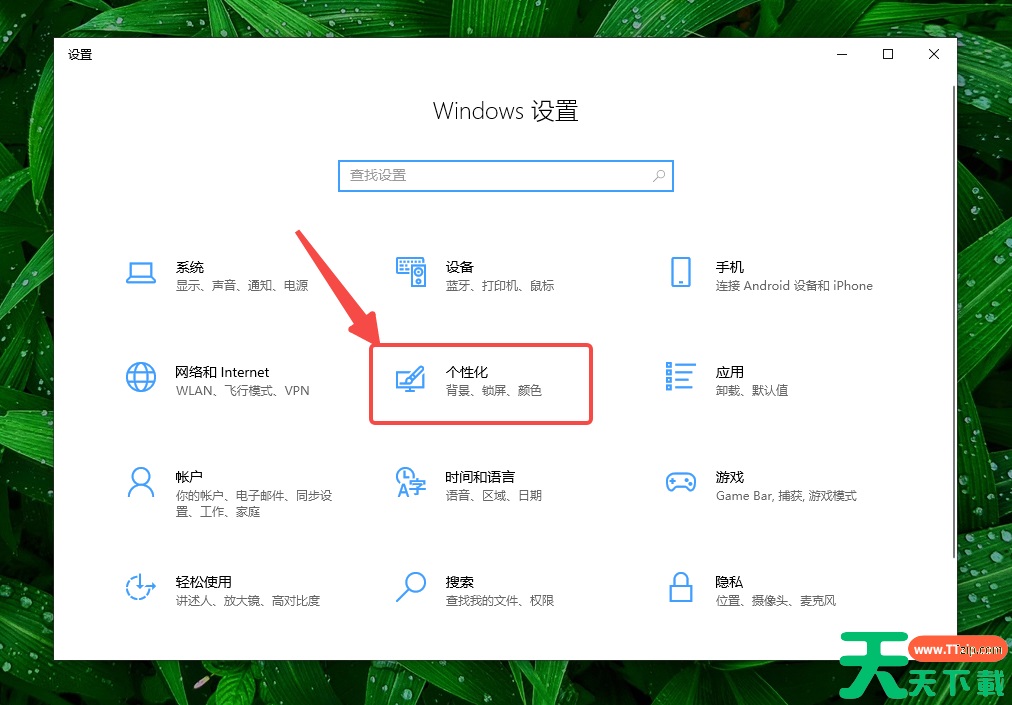Open the Time & Language (时间和语言) icon
The width and height of the screenshot is (1012, 705).
[411, 482]
